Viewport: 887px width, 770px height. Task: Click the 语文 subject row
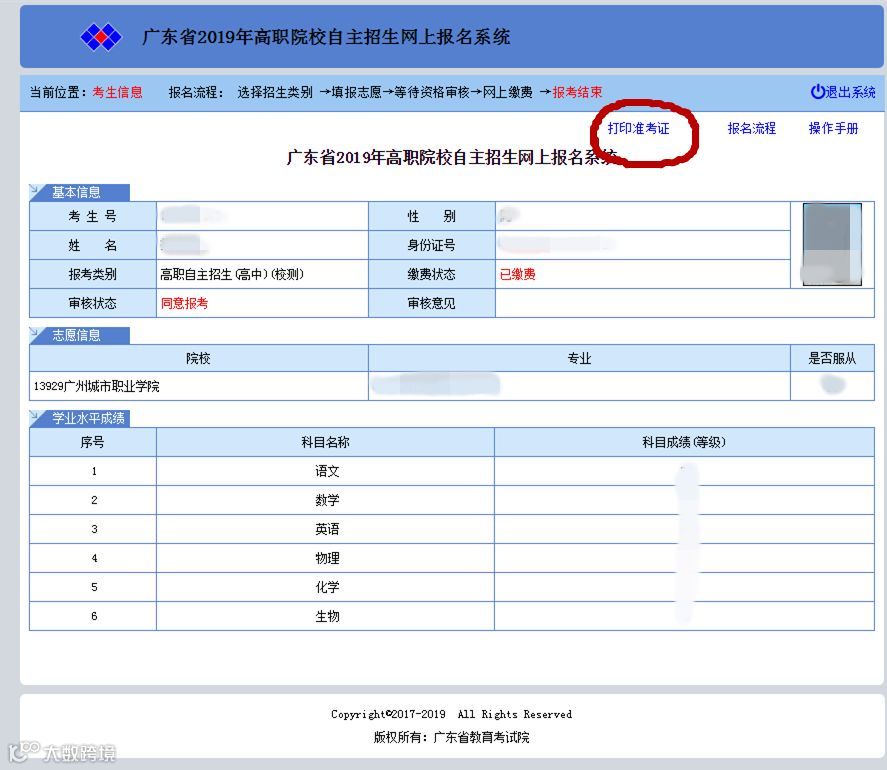451,471
